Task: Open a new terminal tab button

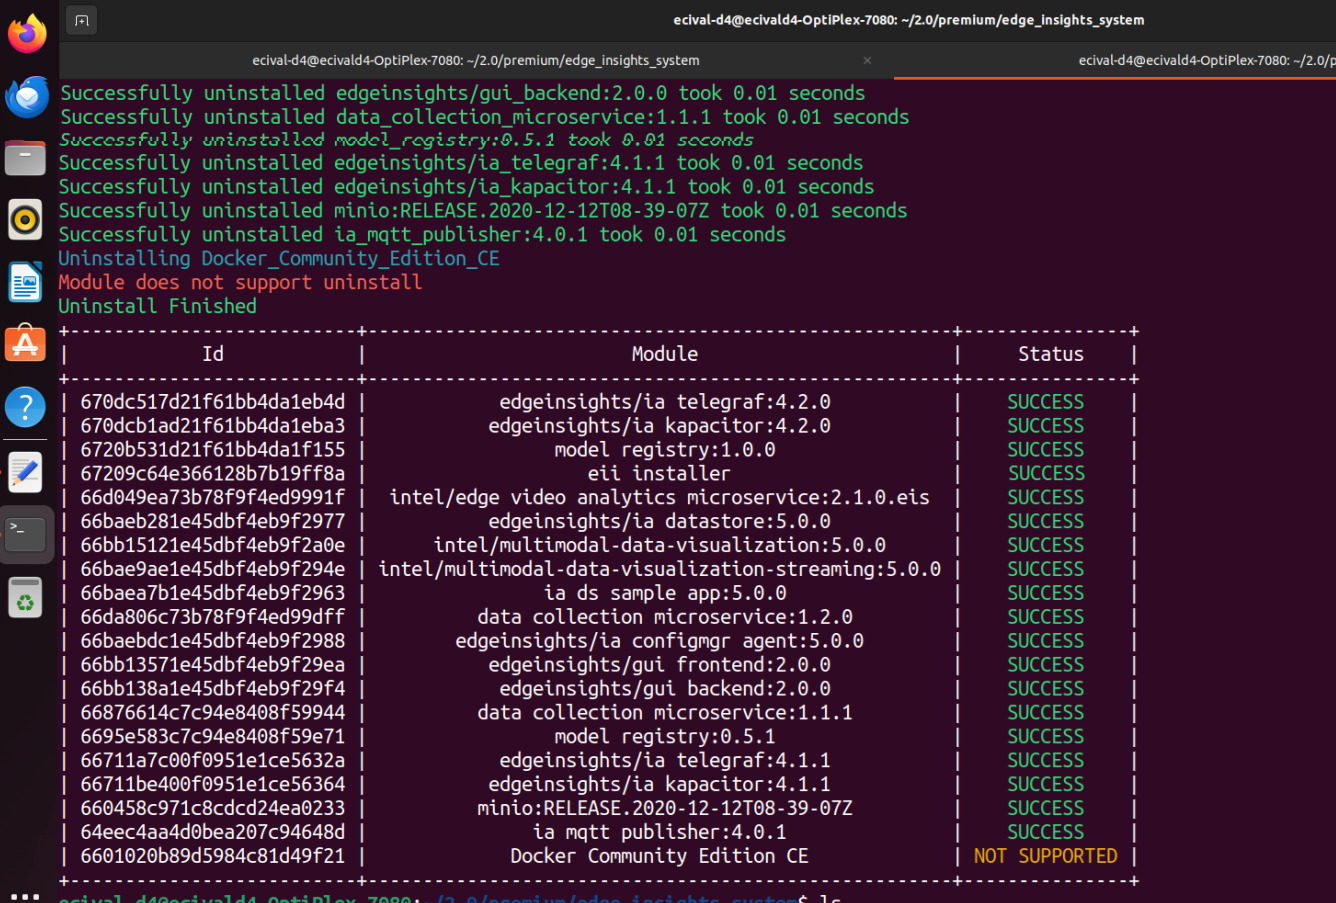Action: pos(82,20)
